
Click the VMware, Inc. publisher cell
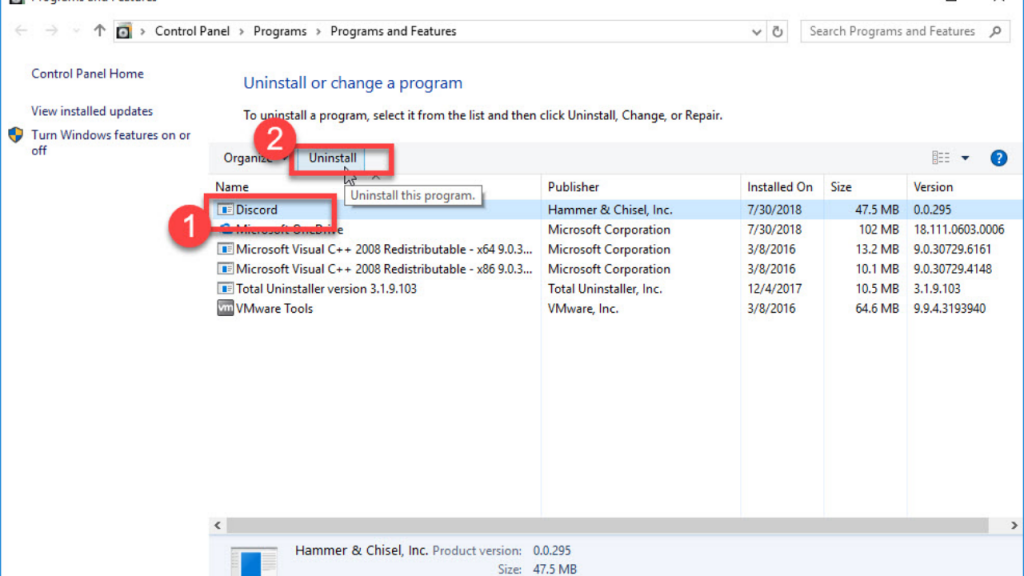(583, 308)
